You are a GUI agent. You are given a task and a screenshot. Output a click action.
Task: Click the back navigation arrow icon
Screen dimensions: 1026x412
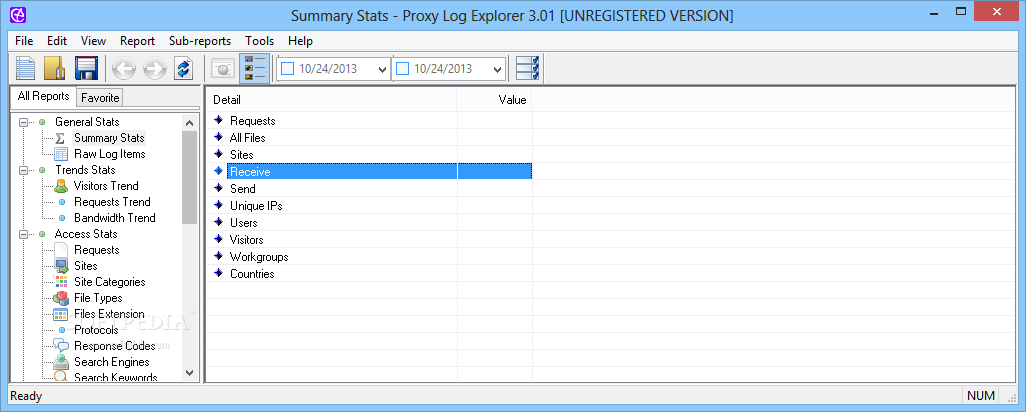124,69
